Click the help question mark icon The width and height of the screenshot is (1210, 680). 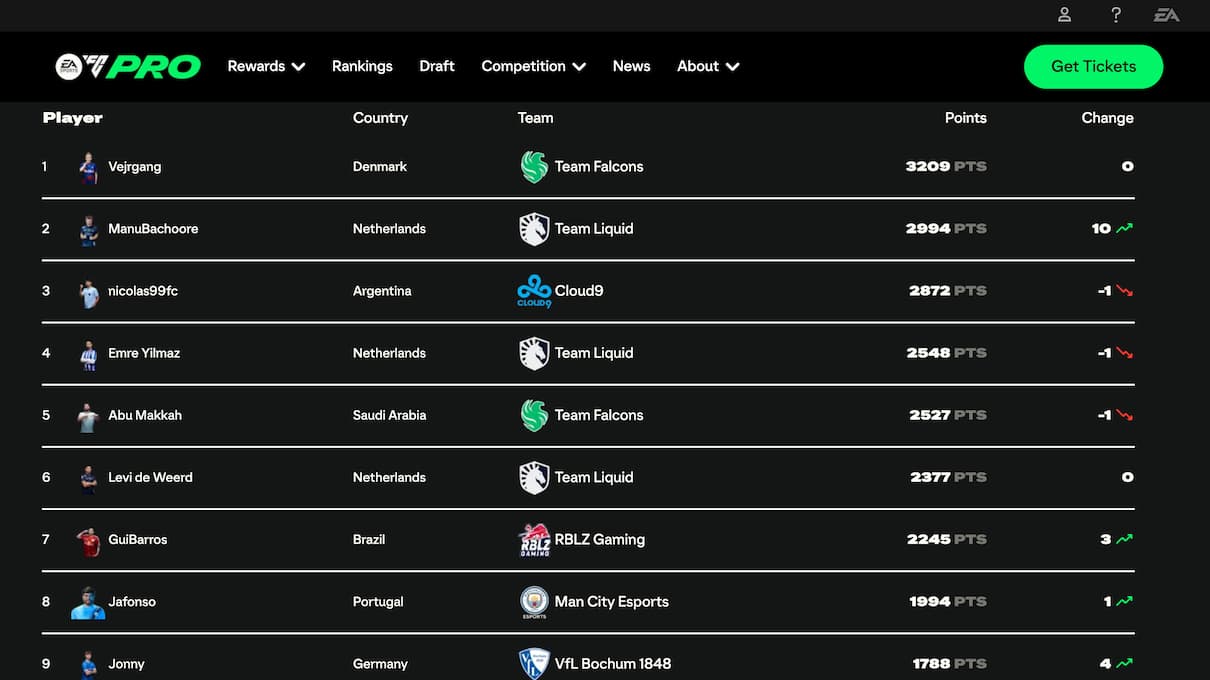[x=1116, y=15]
